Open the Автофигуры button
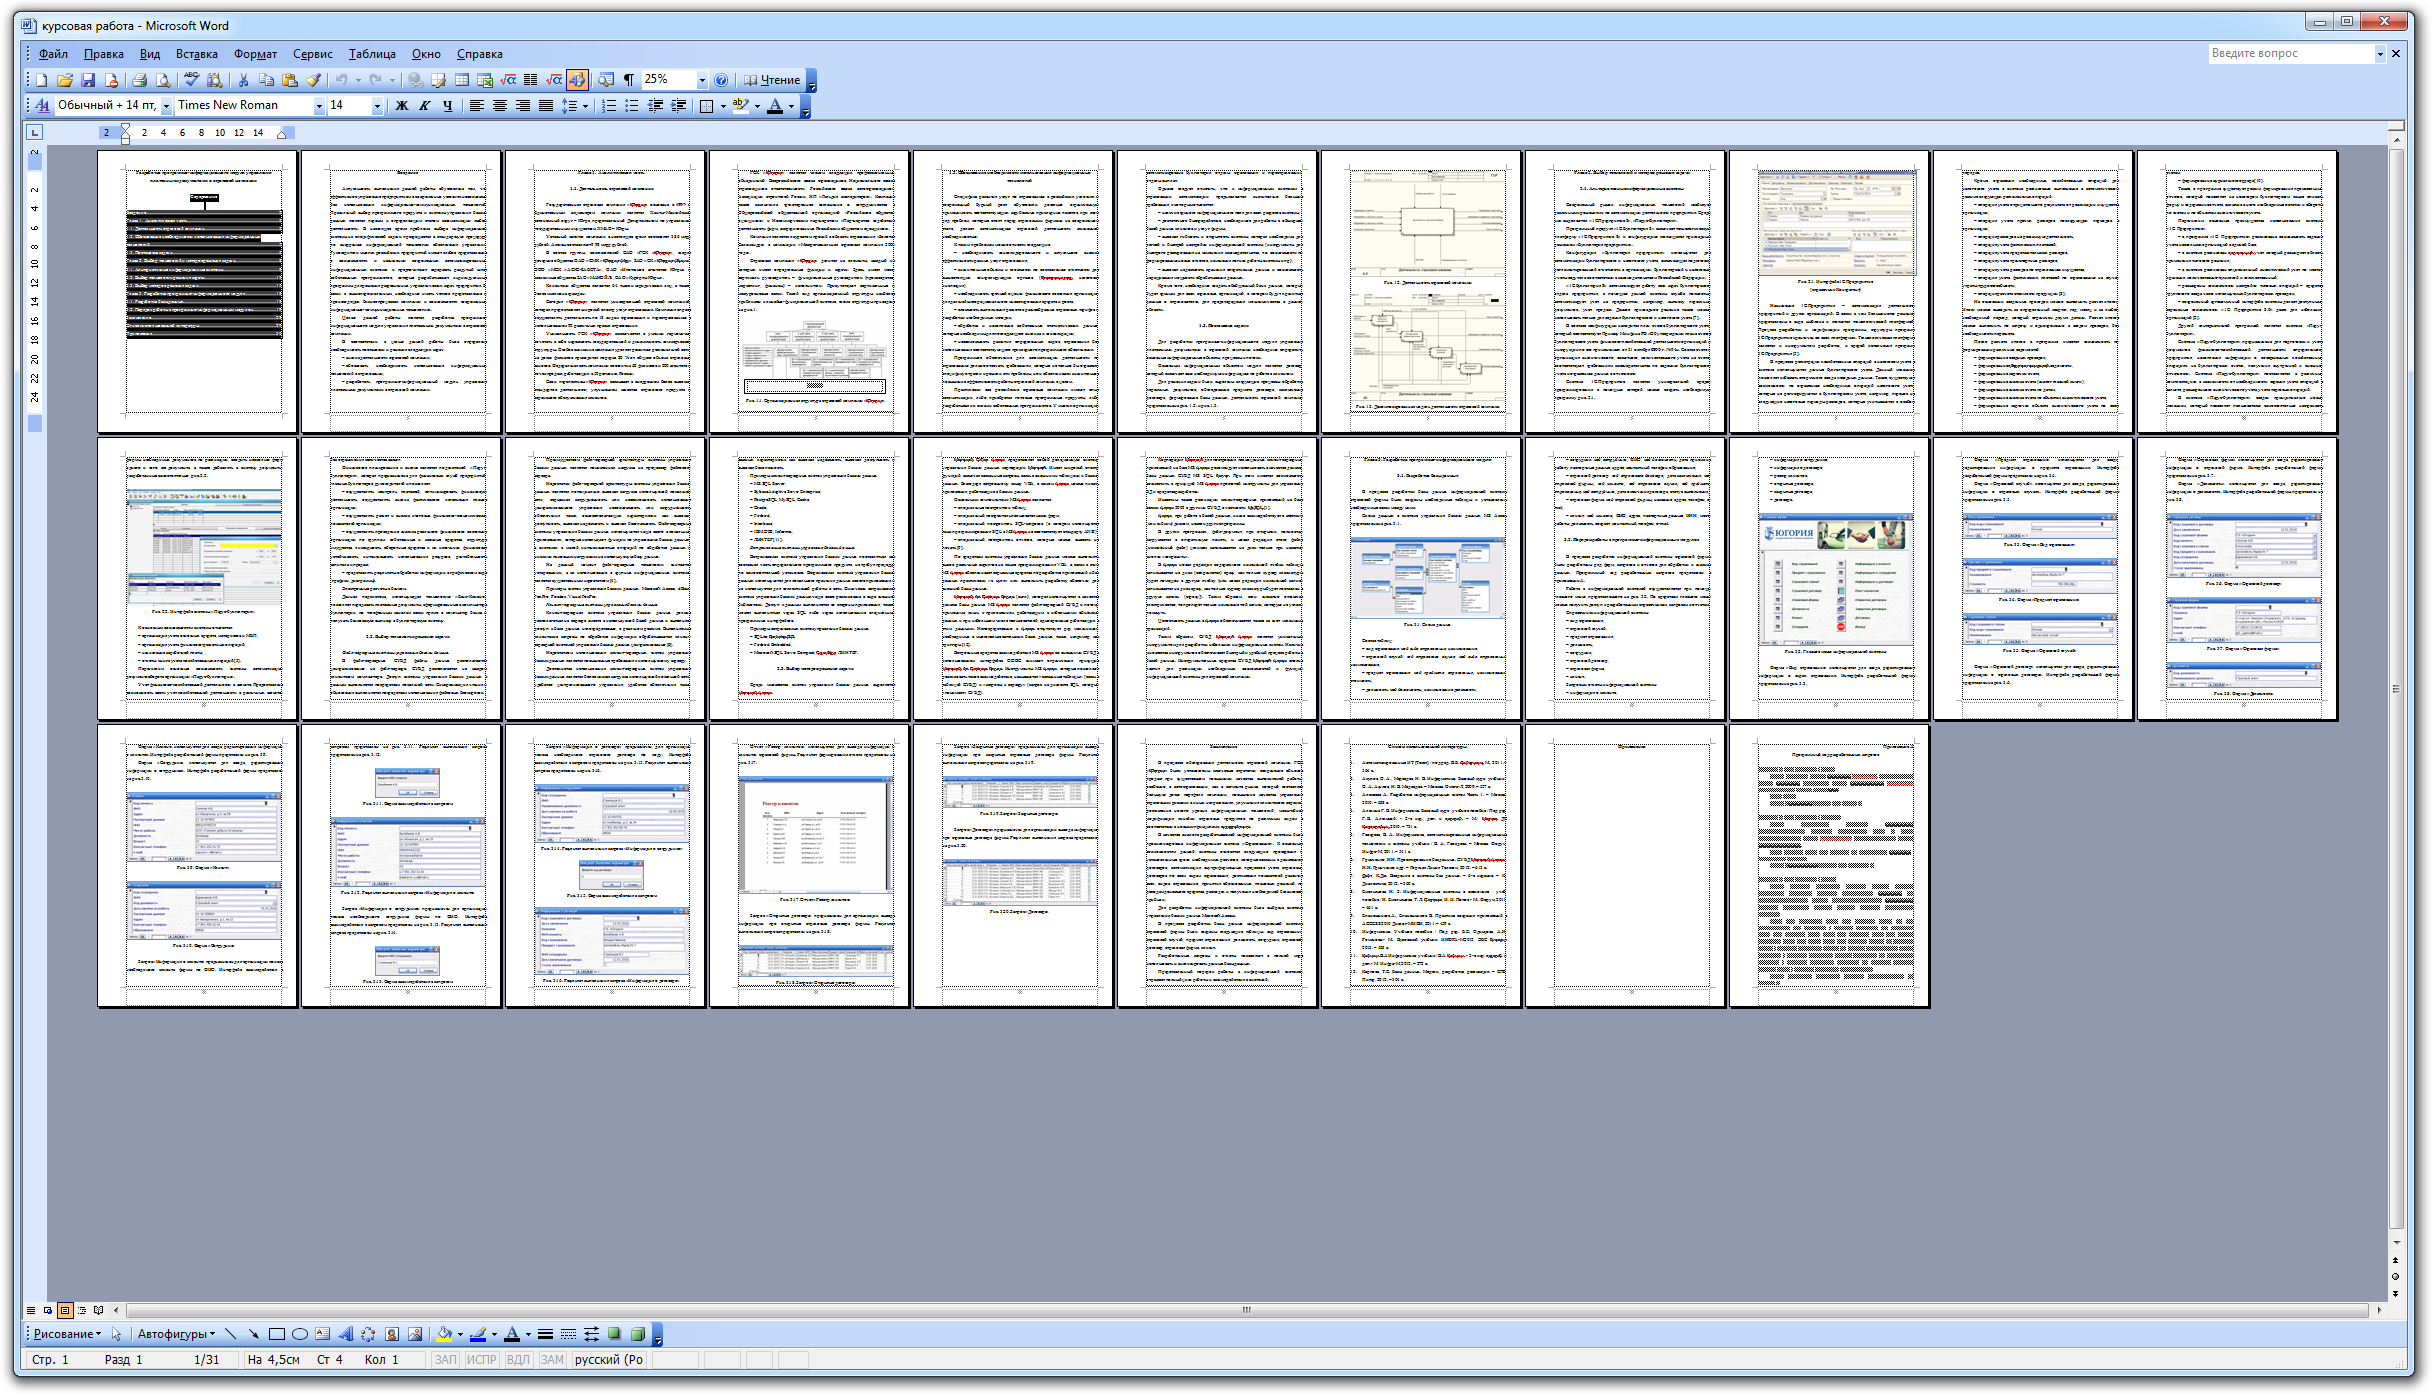This screenshot has width=2433, height=1396. pos(176,1334)
